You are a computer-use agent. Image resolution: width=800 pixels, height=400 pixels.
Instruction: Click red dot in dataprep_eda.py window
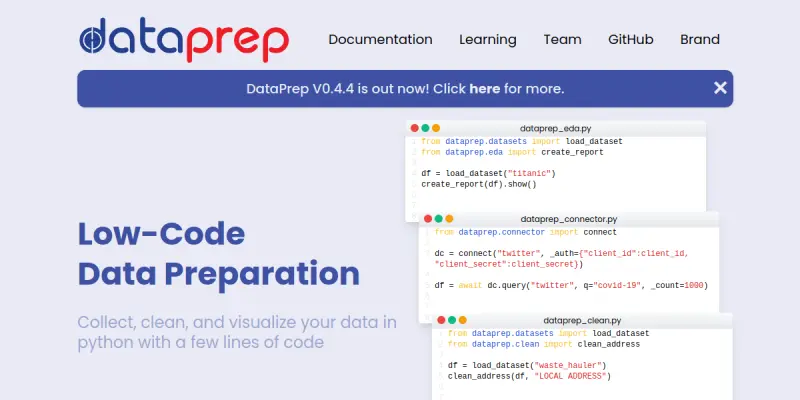pos(415,128)
